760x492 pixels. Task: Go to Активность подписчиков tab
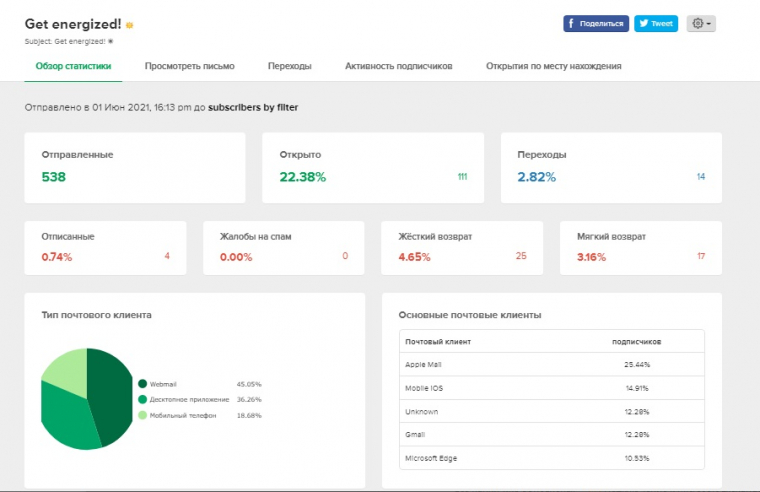point(398,66)
